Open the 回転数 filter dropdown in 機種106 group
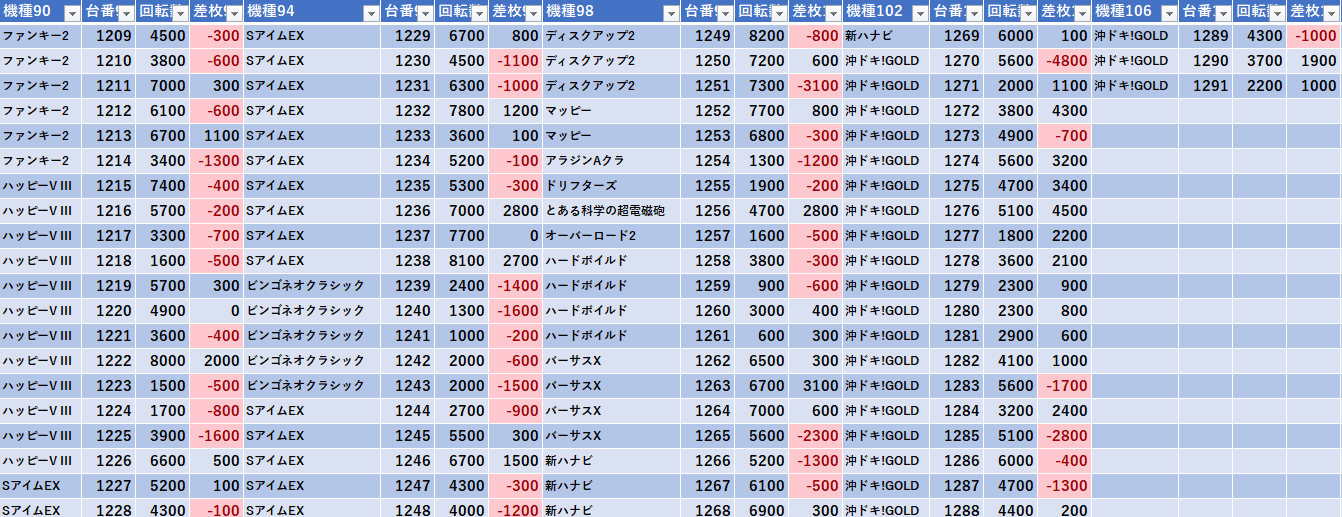This screenshot has height=517, width=1342. click(1277, 12)
